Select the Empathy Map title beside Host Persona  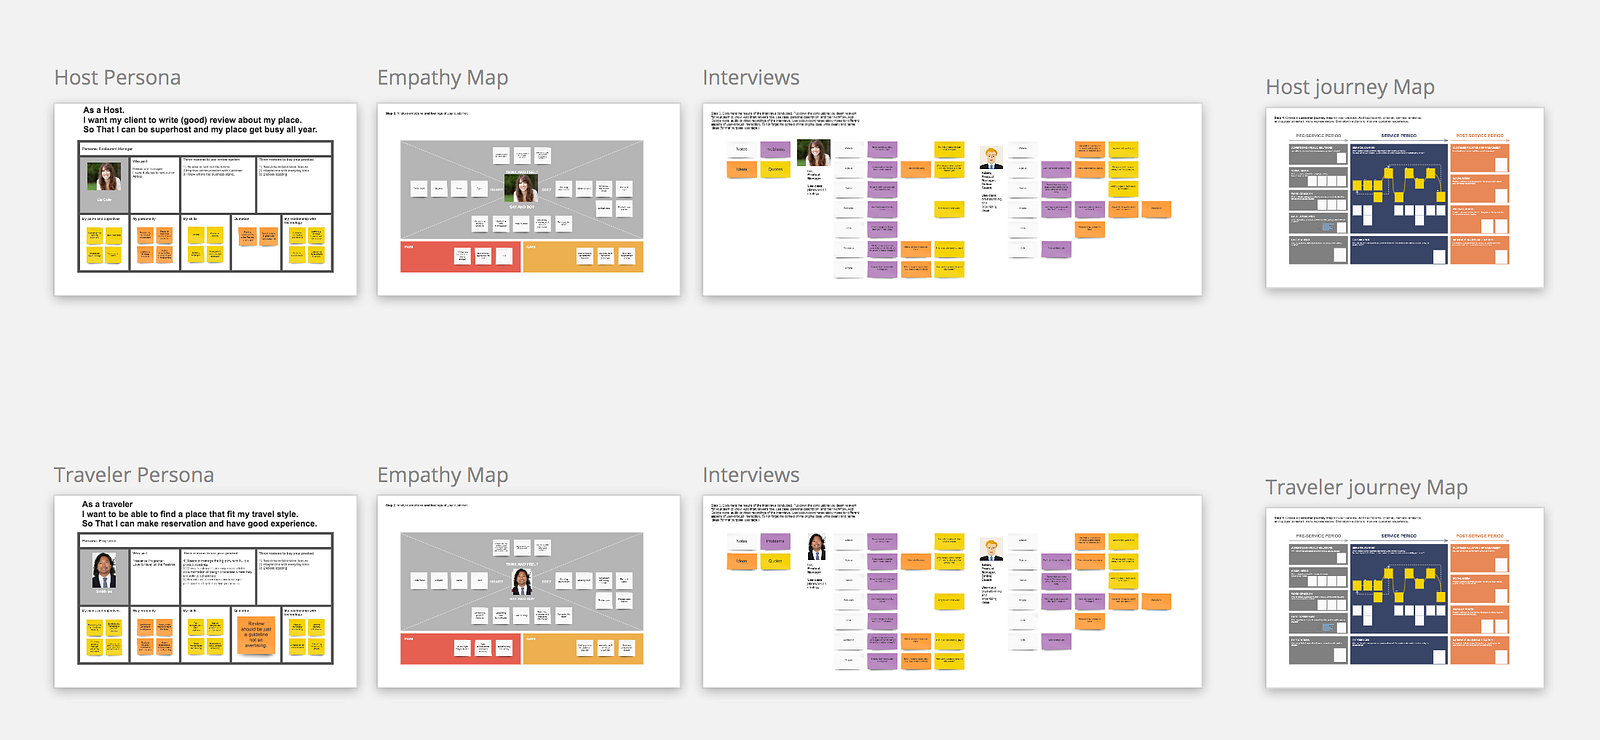[x=443, y=78]
